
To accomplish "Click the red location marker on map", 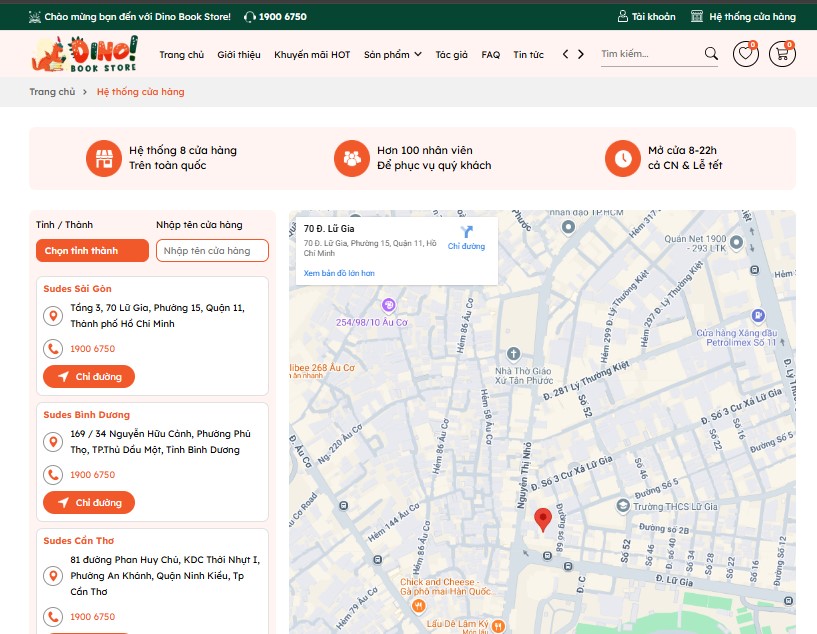I will coord(543,520).
